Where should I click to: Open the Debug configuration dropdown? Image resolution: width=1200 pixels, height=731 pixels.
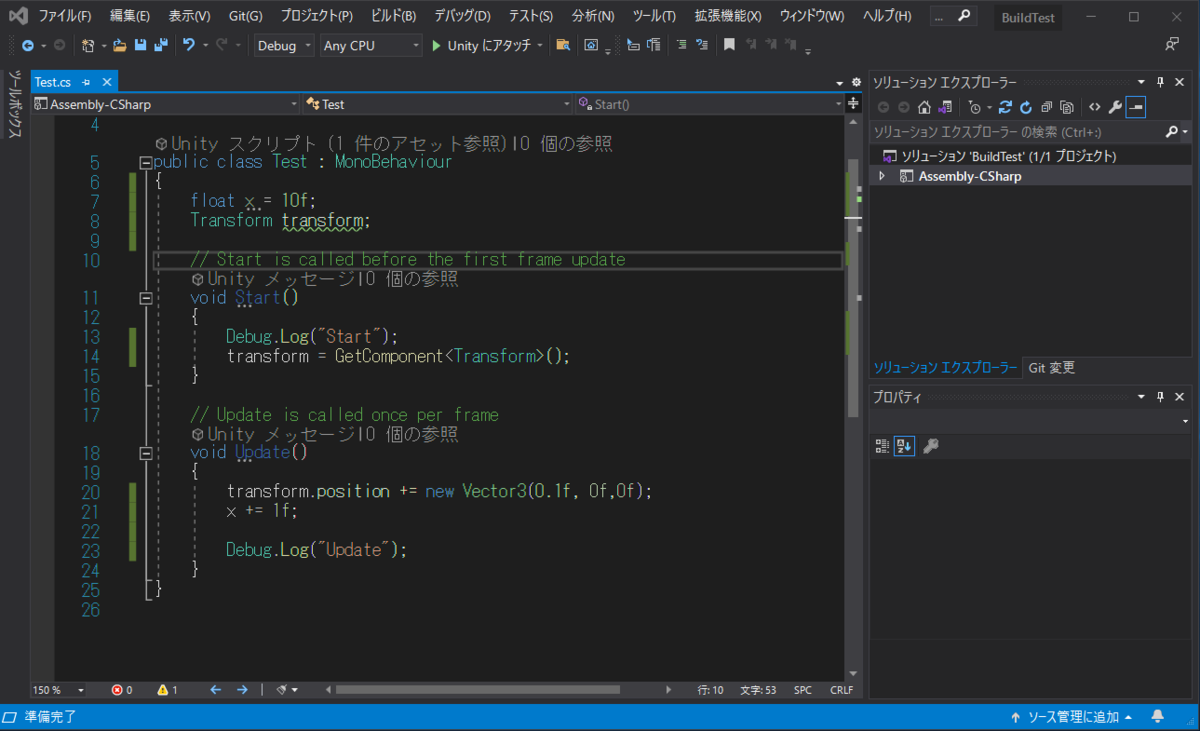click(x=284, y=45)
